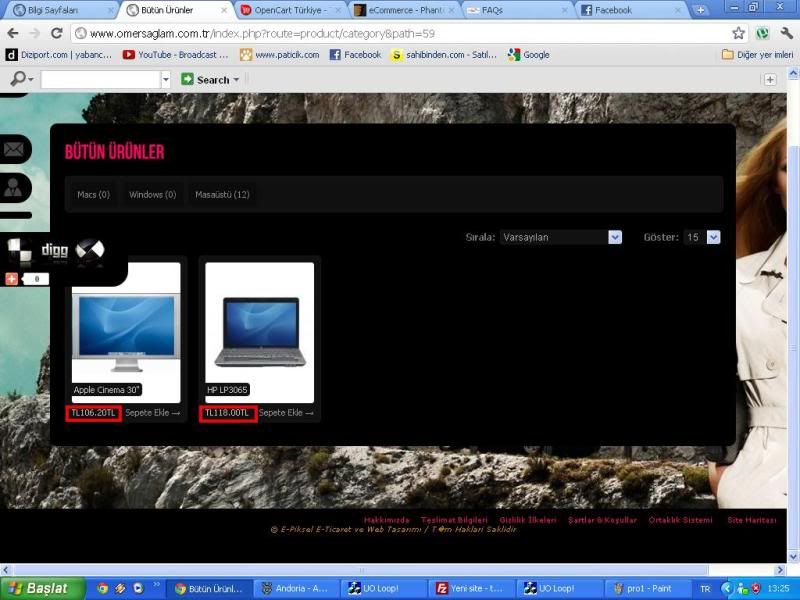
Task: Click the Apple Cinema 30" product image
Action: pyautogui.click(x=126, y=332)
